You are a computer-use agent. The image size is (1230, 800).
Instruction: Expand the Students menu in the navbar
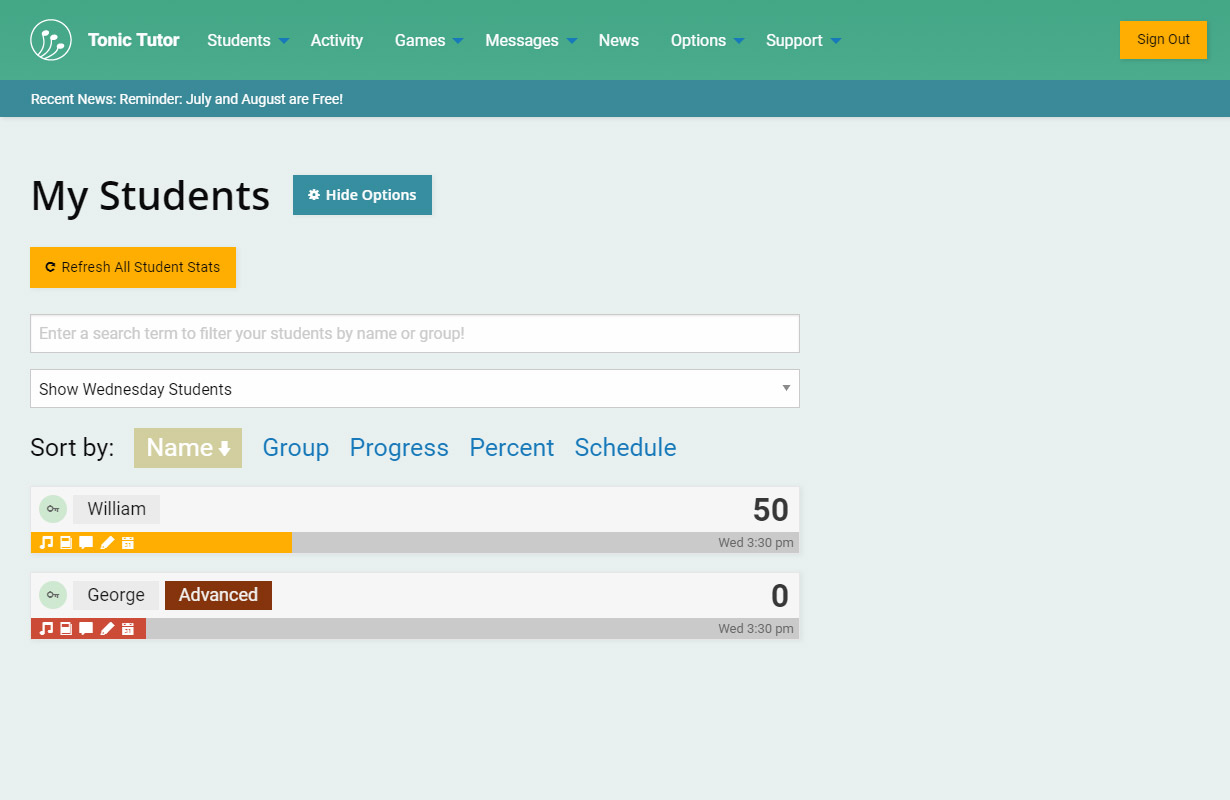click(x=247, y=40)
